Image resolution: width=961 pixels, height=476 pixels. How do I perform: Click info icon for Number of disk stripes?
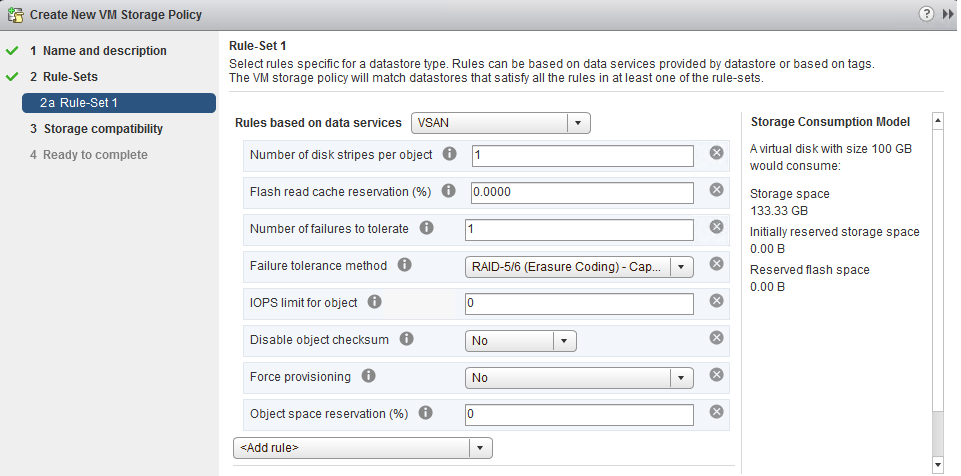(449, 154)
